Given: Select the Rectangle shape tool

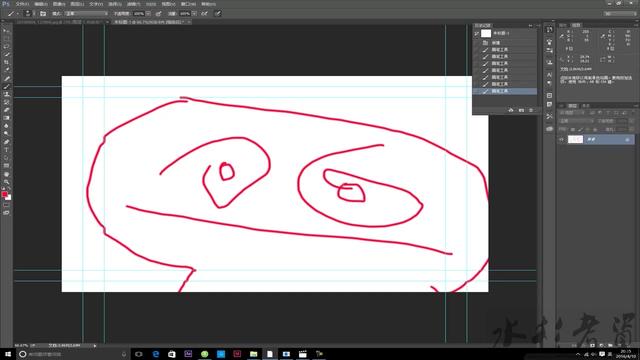Looking at the screenshot, I should [x=6, y=166].
